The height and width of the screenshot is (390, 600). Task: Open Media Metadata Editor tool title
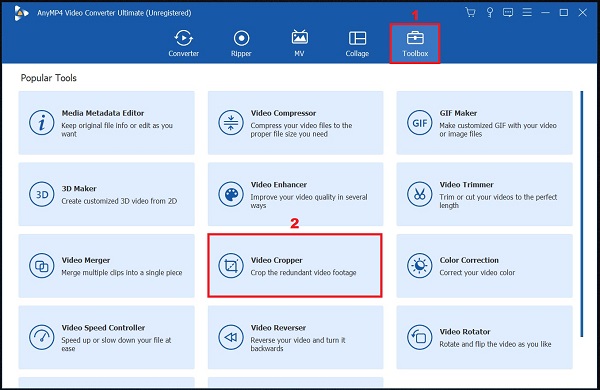click(x=103, y=113)
